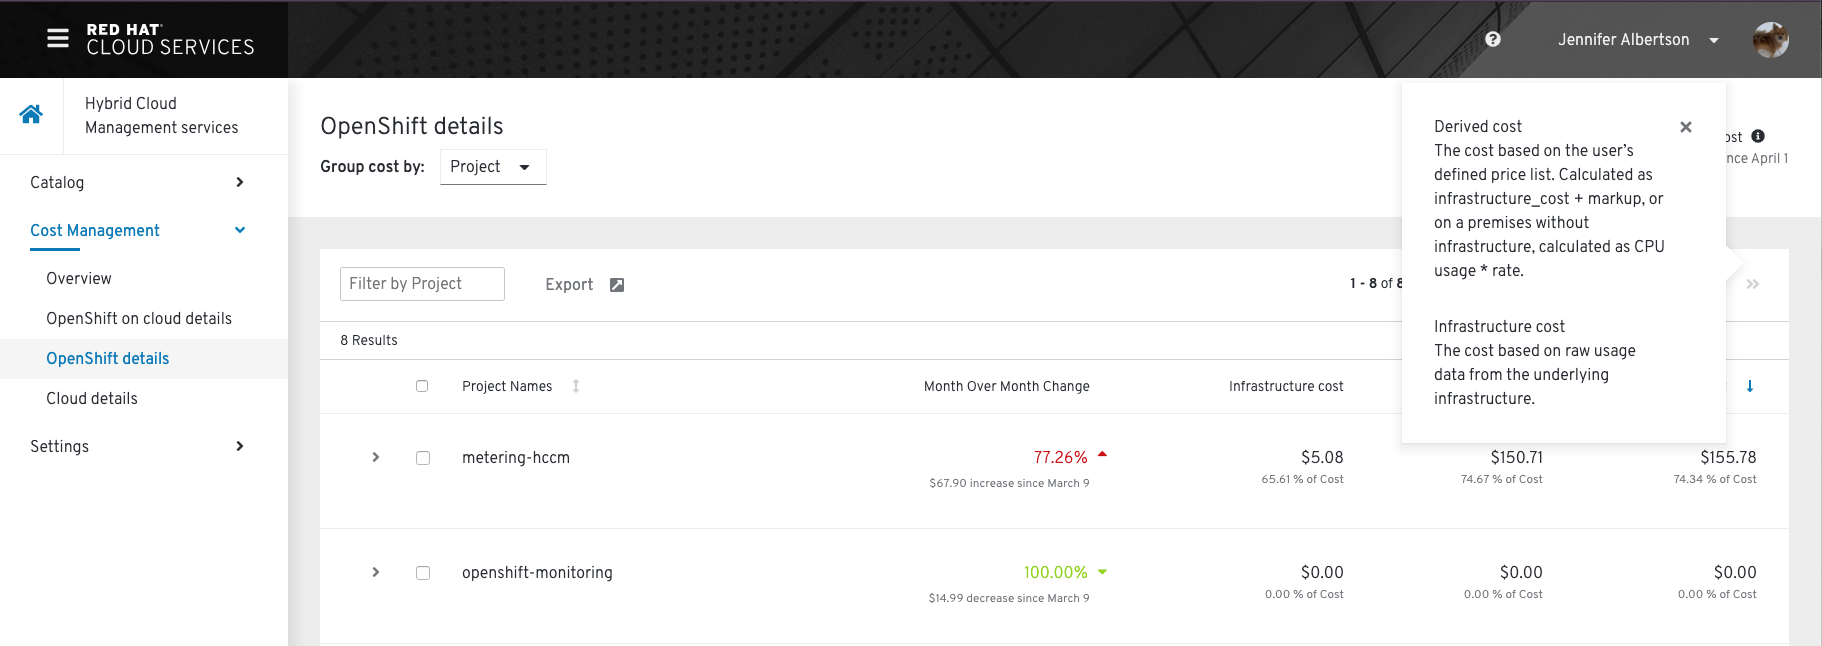Image resolution: width=1822 pixels, height=646 pixels.
Task: Focus the Filter by Project field
Action: [422, 284]
